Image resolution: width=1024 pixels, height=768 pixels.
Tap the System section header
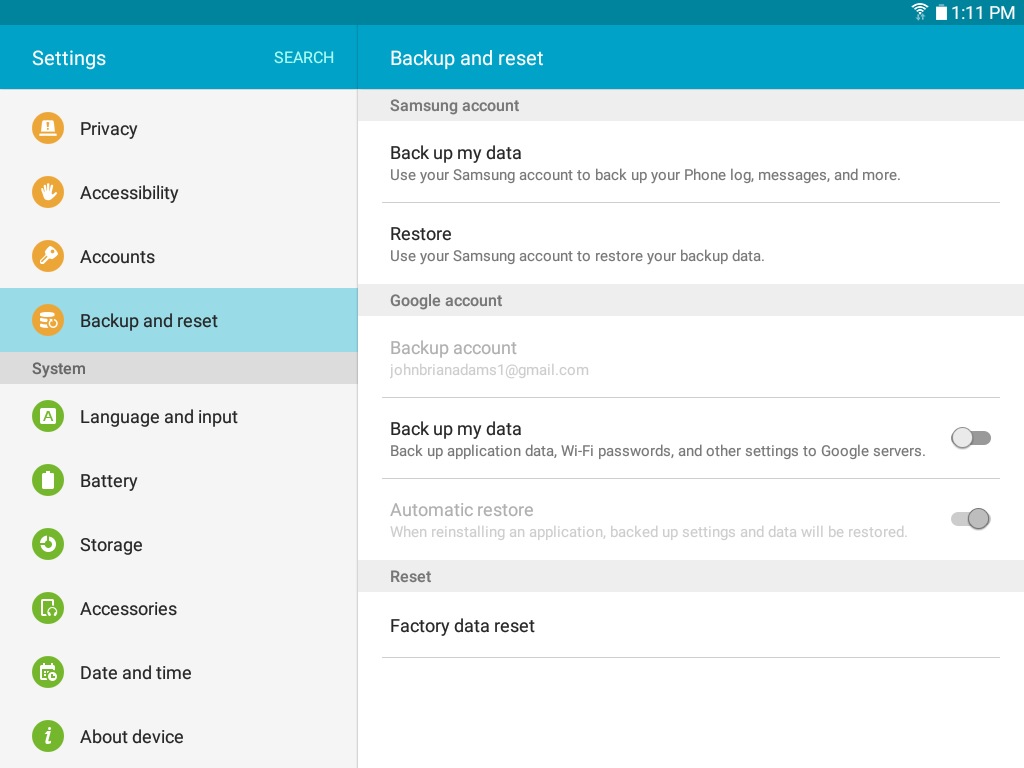pos(179,368)
